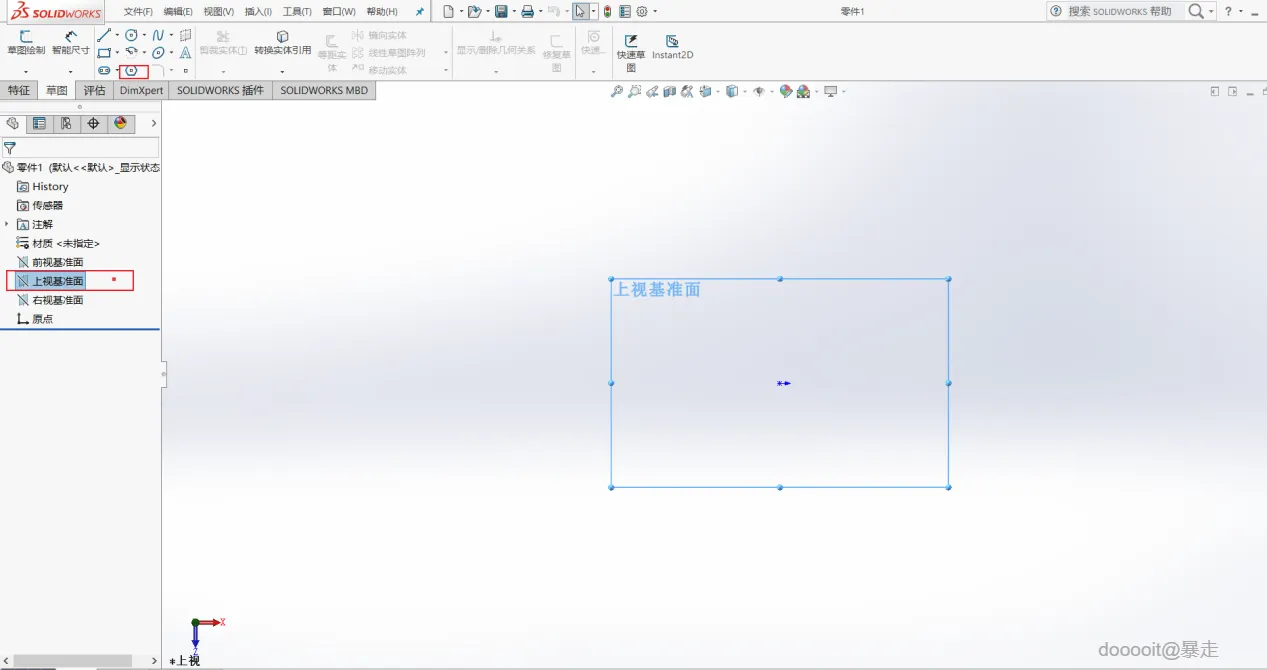1267x670 pixels.
Task: Switch to the SOLIDWORKS MBD tab
Action: (324, 90)
